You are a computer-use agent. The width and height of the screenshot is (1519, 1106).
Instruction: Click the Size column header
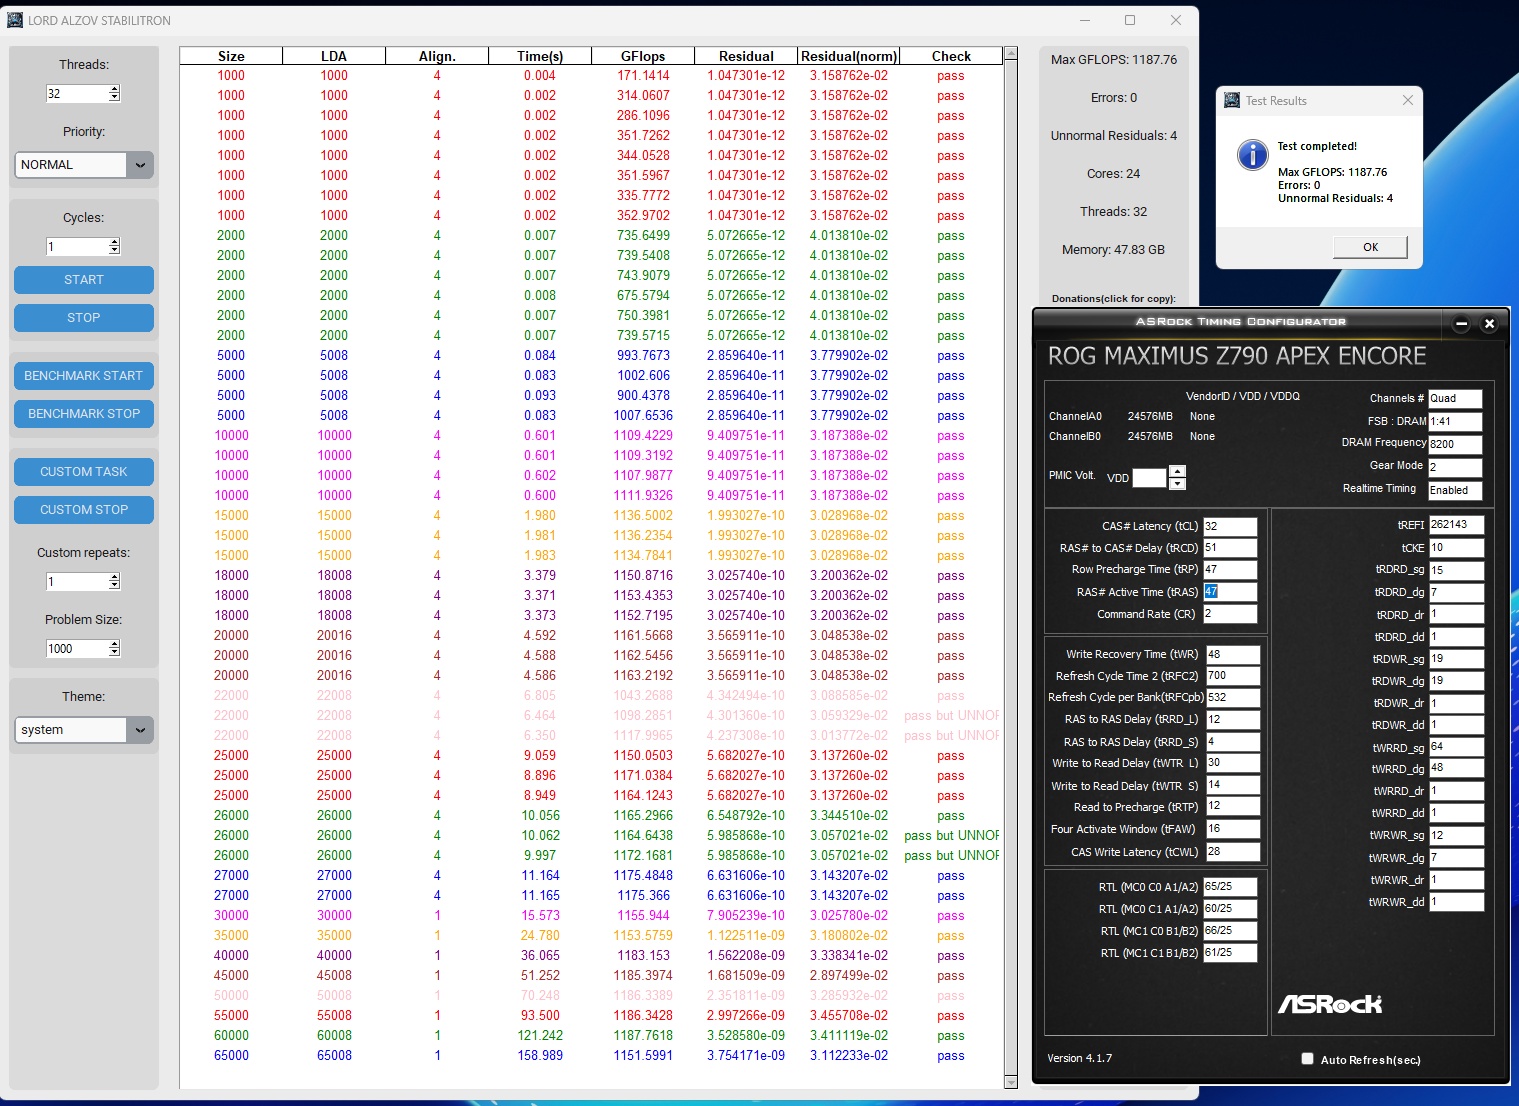pyautogui.click(x=231, y=56)
